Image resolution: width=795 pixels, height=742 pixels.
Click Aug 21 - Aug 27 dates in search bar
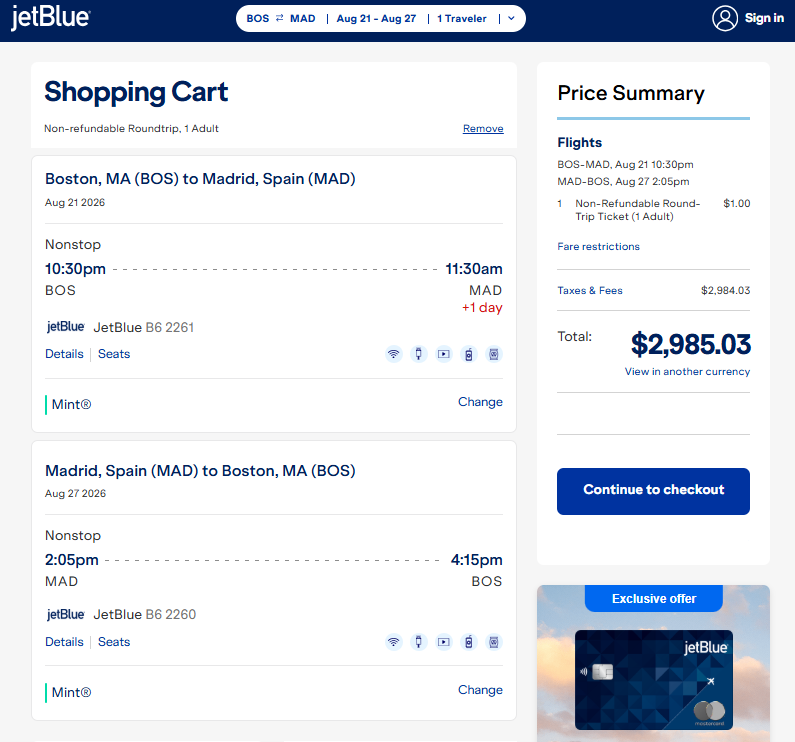376,19
